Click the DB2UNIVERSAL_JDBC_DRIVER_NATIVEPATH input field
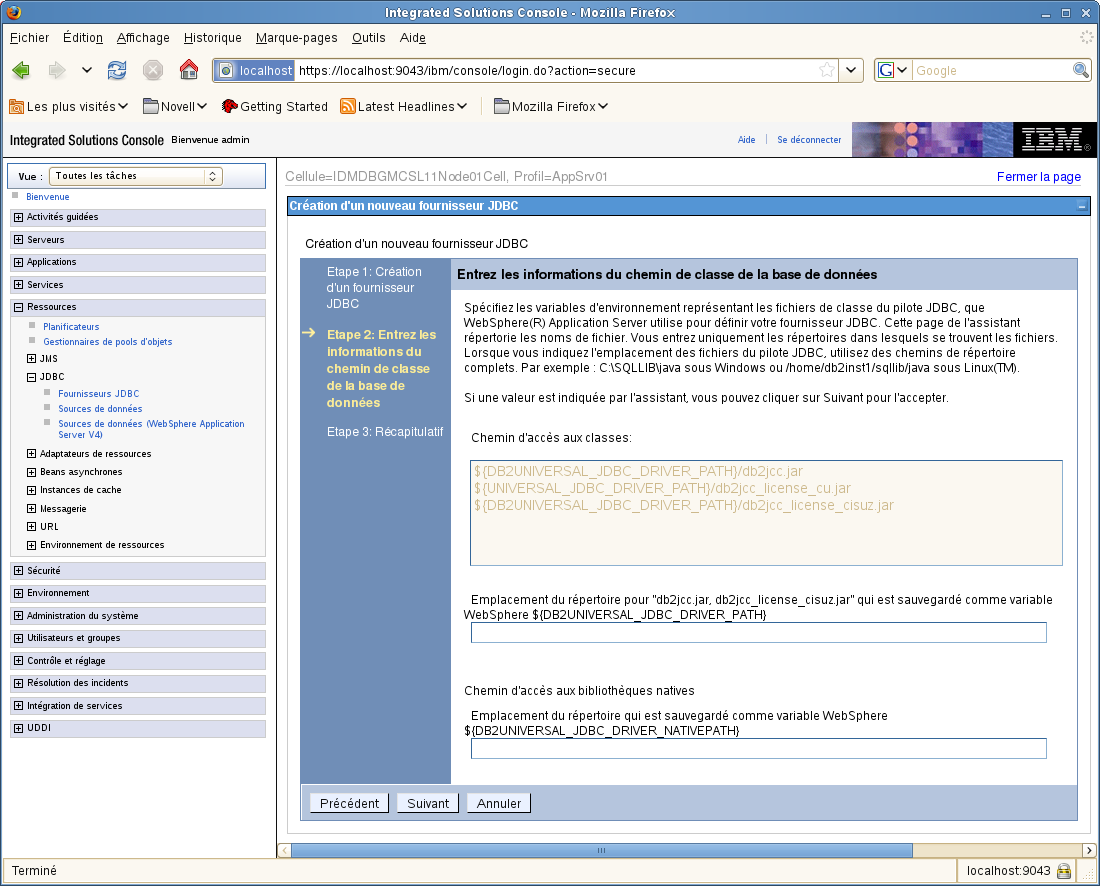Image resolution: width=1100 pixels, height=886 pixels. 758,749
